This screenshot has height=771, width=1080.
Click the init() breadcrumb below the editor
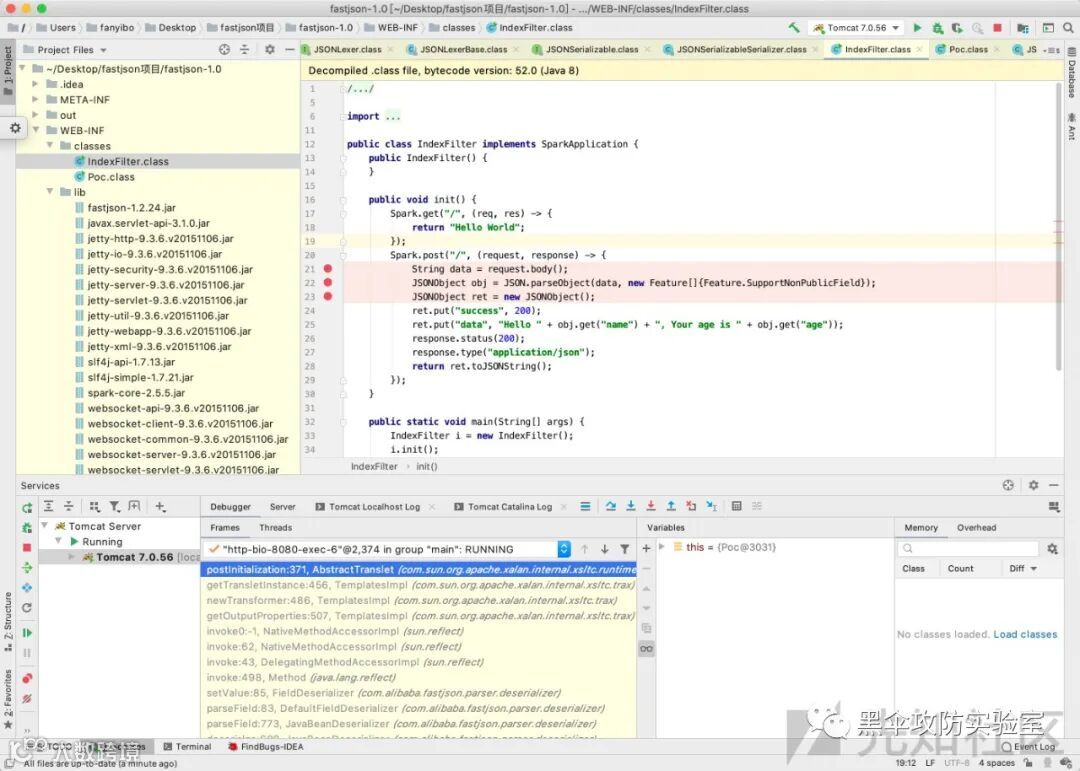(x=426, y=466)
